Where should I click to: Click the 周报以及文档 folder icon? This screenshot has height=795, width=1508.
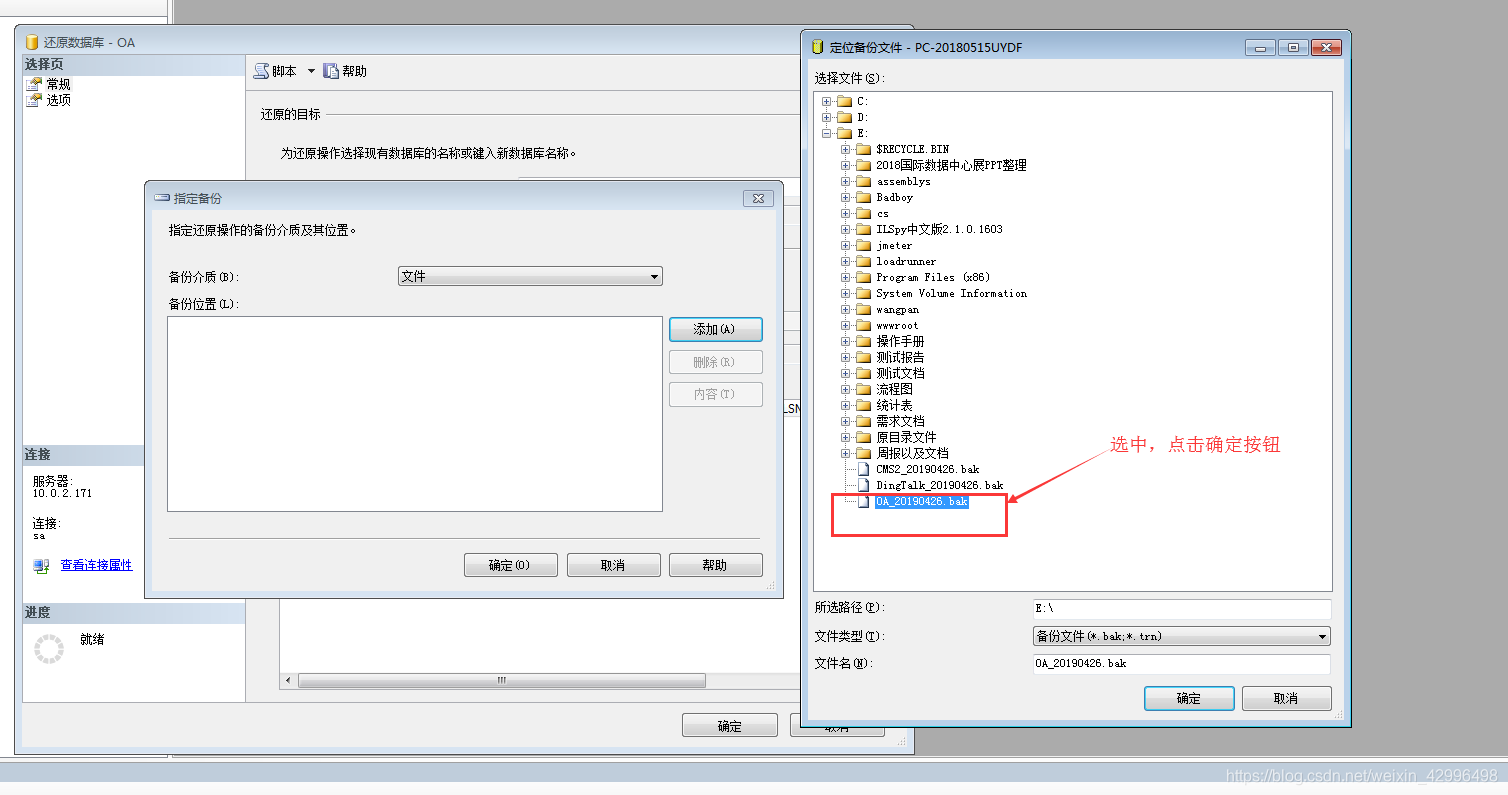coord(863,453)
